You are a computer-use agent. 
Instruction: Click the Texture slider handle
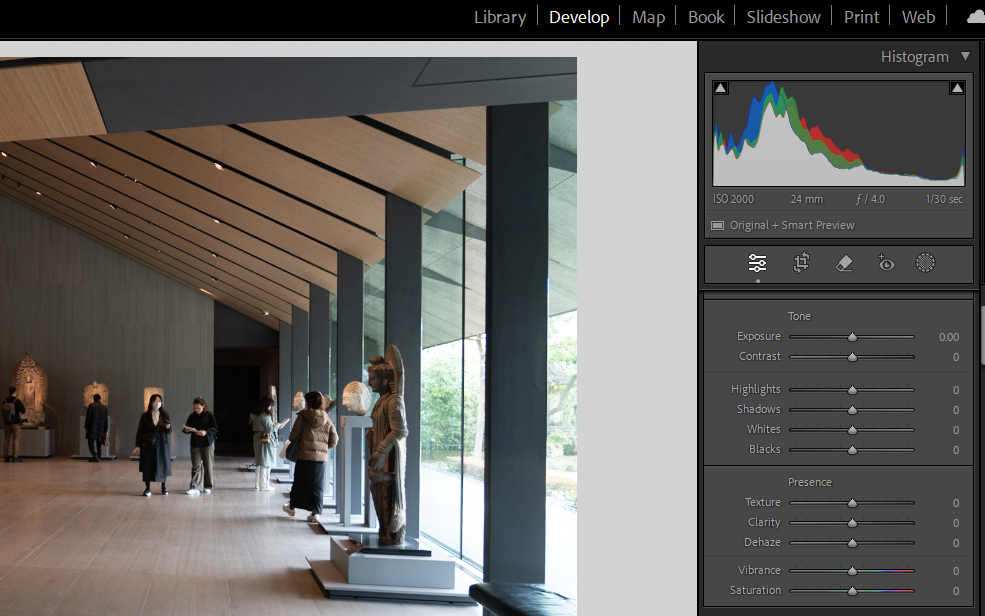852,503
